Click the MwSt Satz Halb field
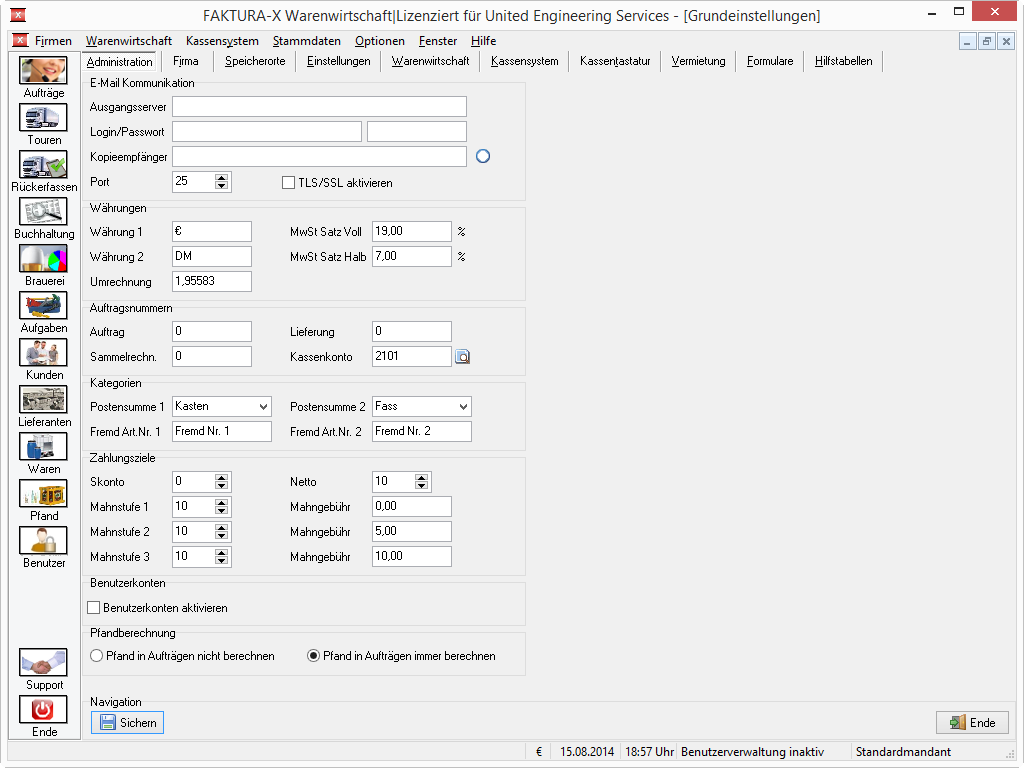Viewport: 1024px width, 768px height. pyautogui.click(x=411, y=256)
